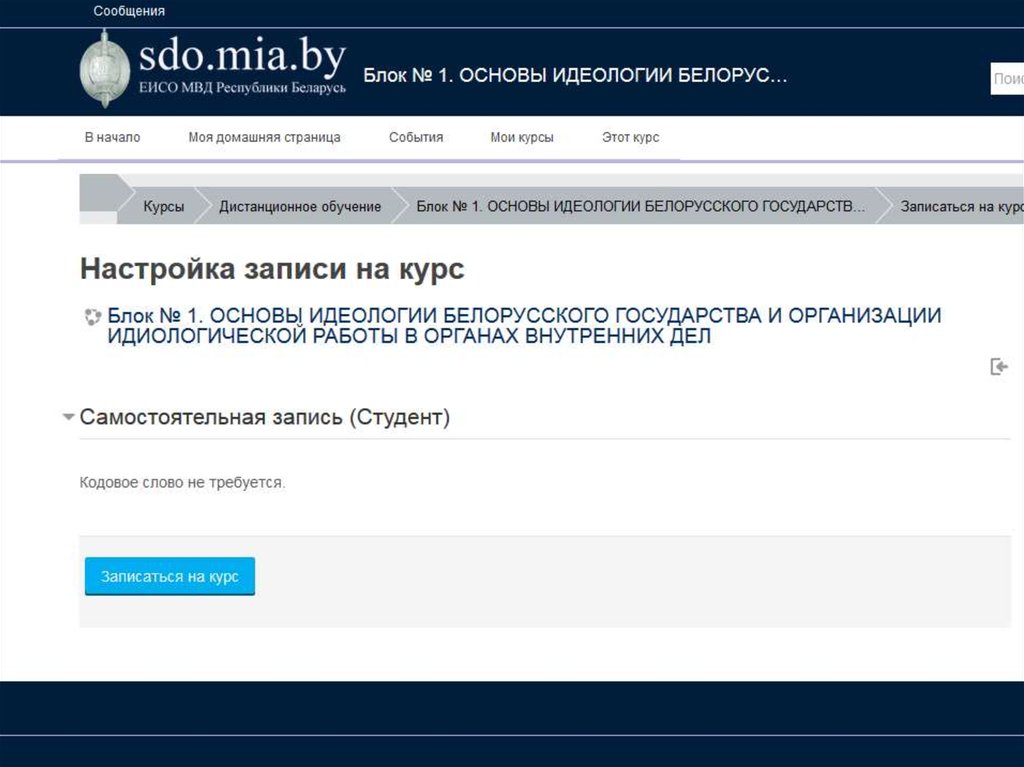Open the Блок № 1 course title link
1024x767 pixels.
[x=524, y=326]
